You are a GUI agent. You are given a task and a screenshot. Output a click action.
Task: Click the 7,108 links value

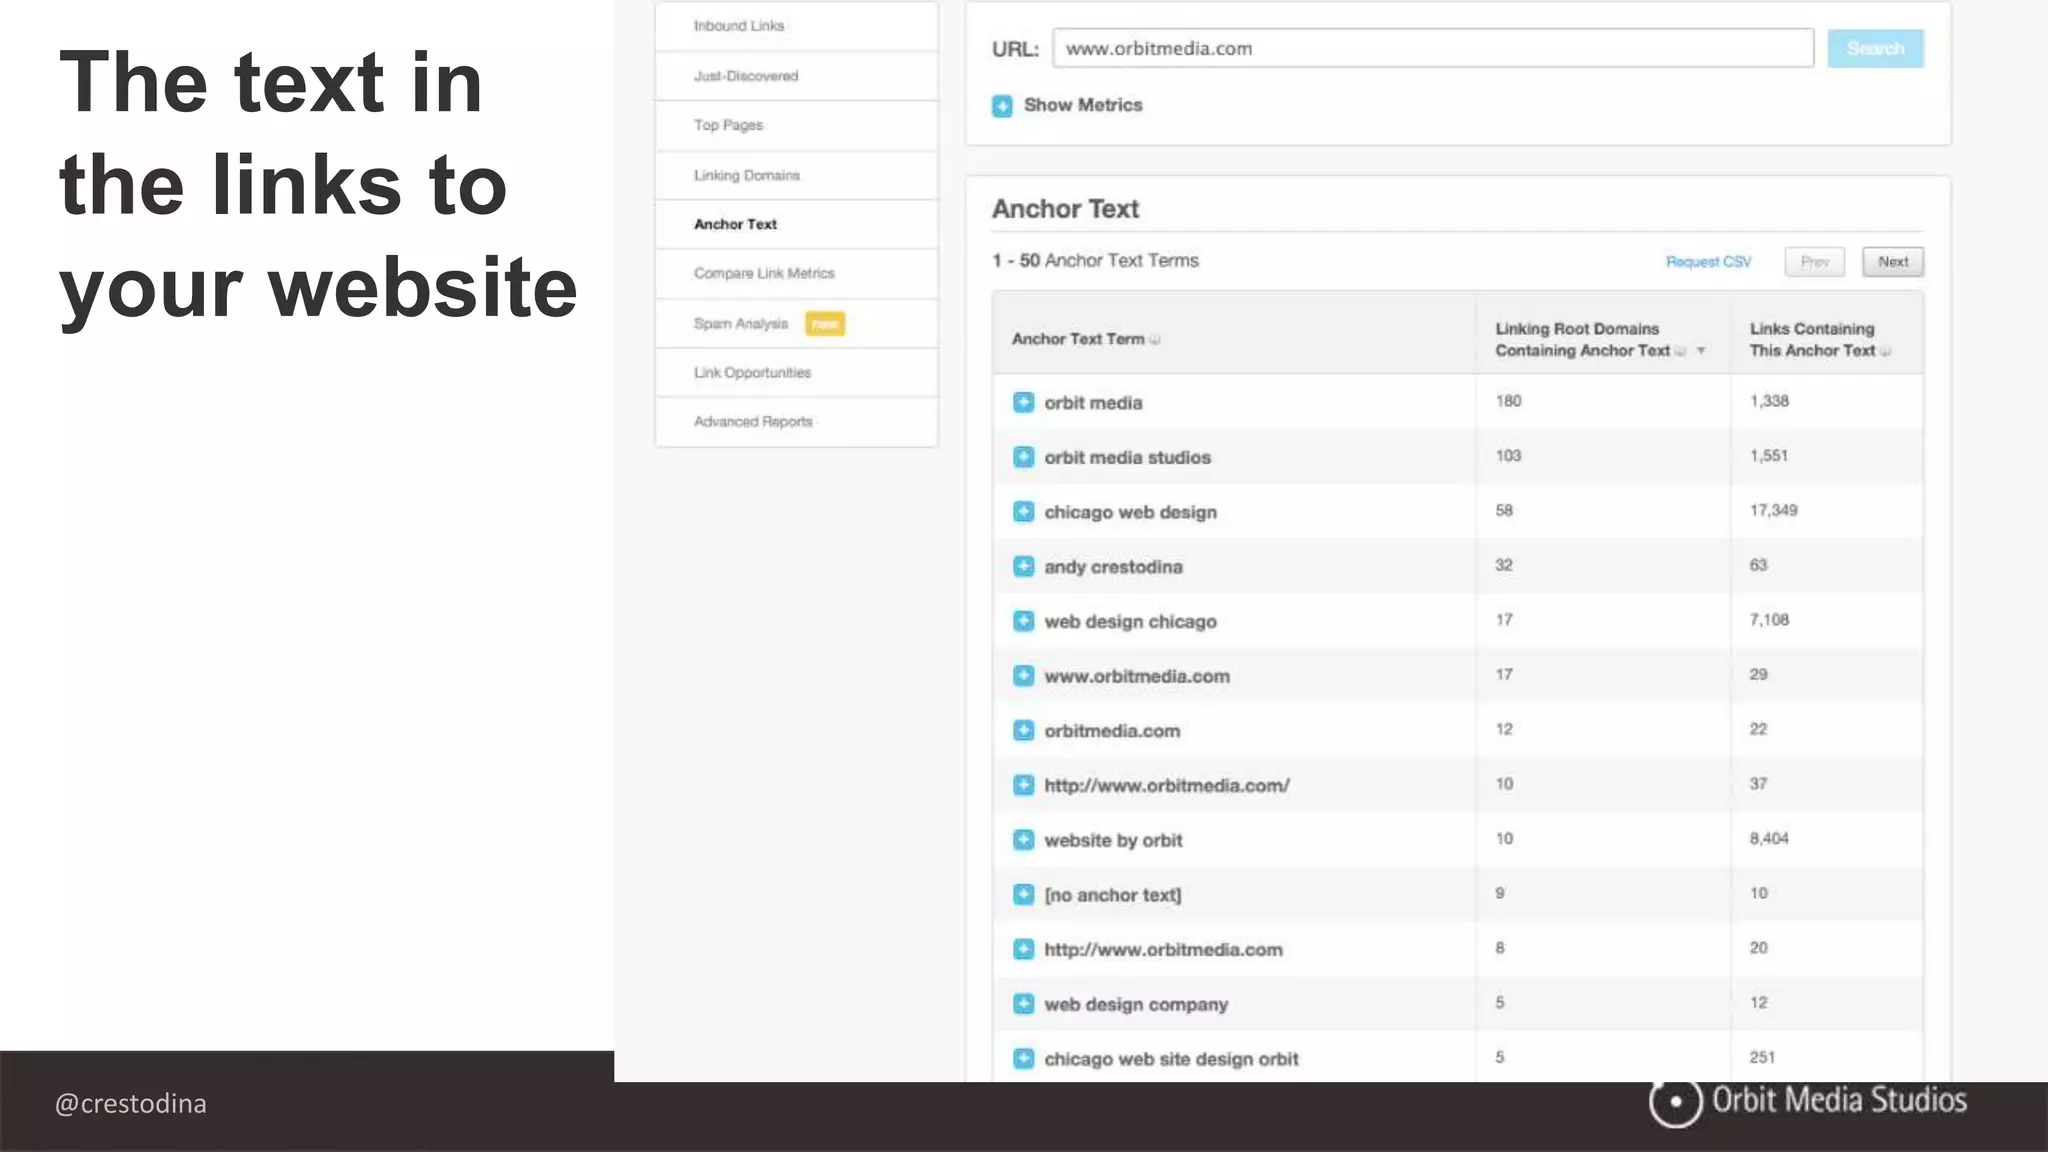point(1768,620)
